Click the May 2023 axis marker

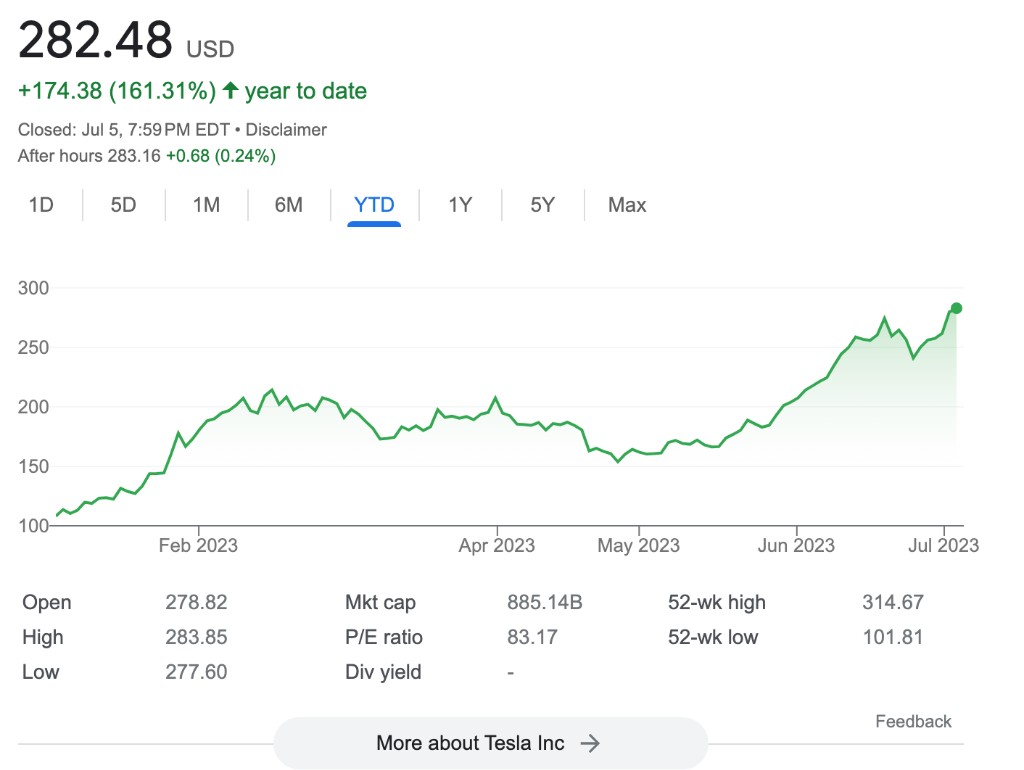click(639, 545)
